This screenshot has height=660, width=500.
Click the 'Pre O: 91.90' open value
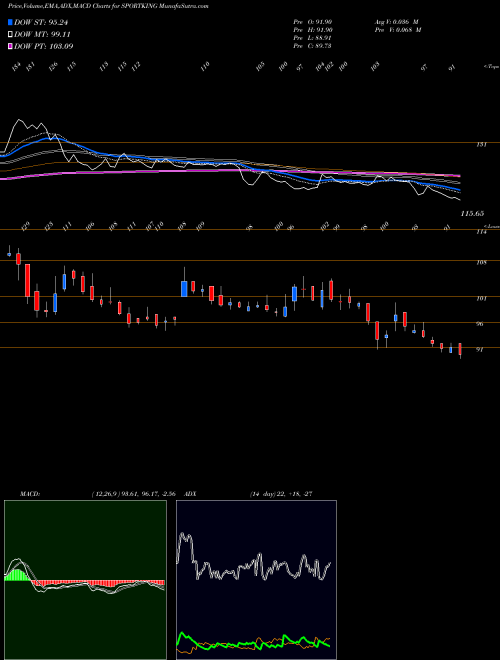point(313,22)
